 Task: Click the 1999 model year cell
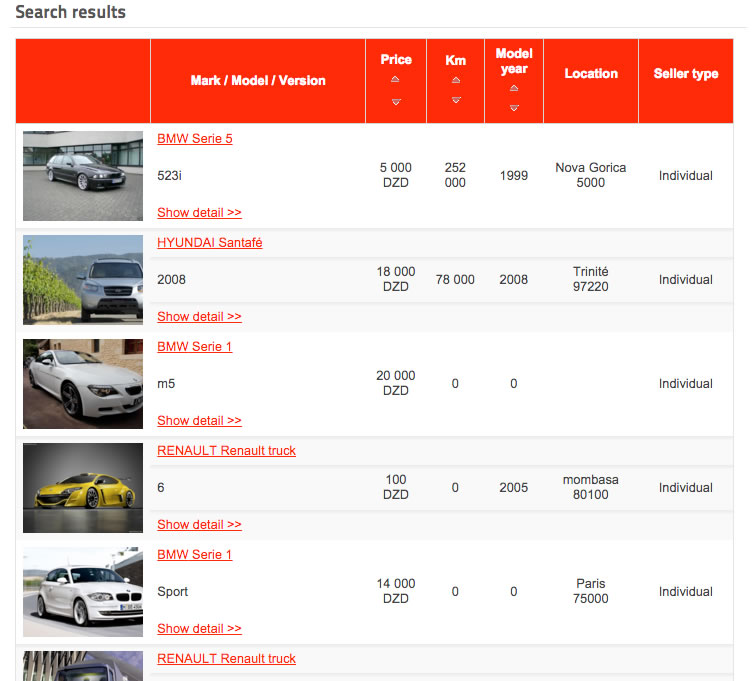point(514,176)
